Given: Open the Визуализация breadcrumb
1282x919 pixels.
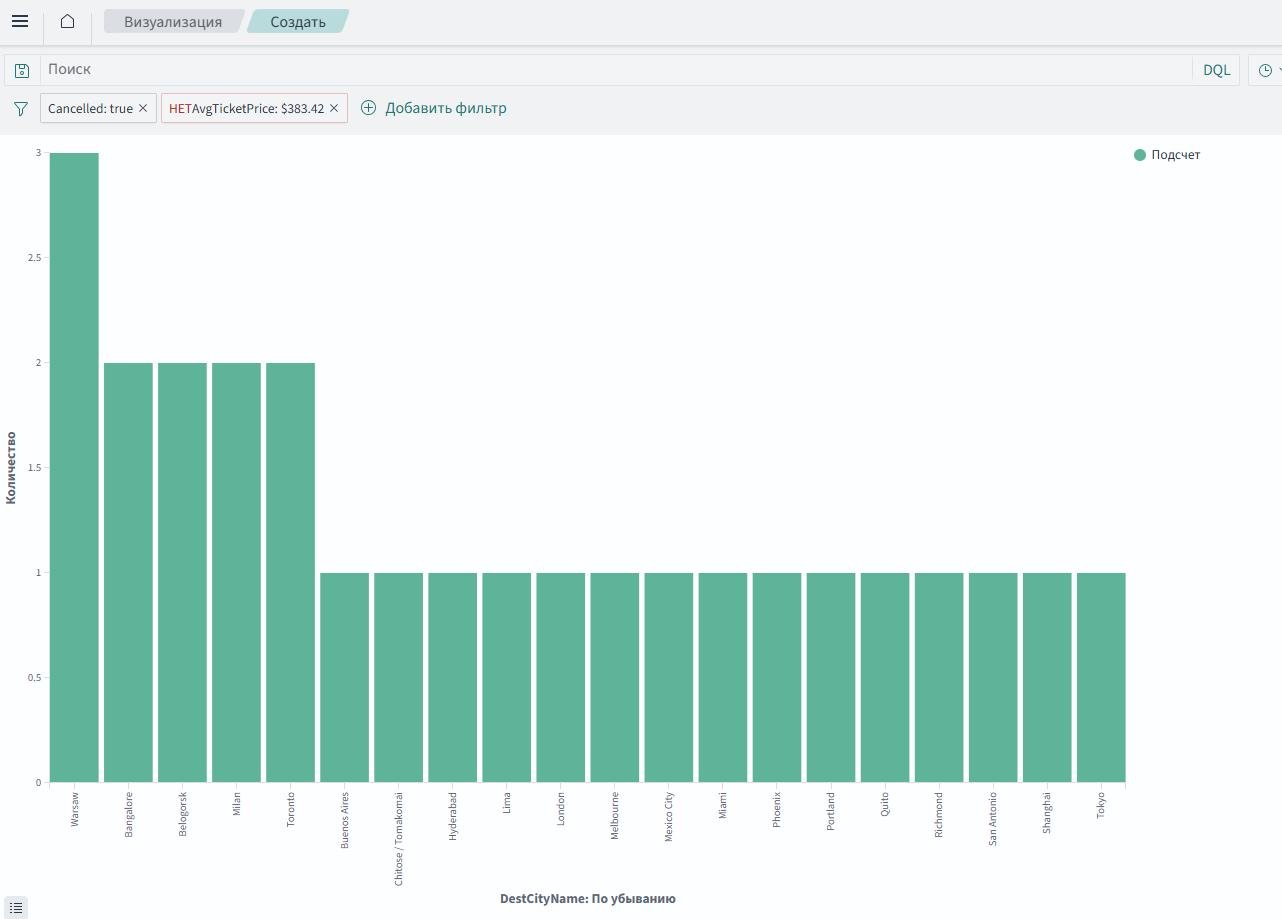Looking at the screenshot, I should [173, 21].
